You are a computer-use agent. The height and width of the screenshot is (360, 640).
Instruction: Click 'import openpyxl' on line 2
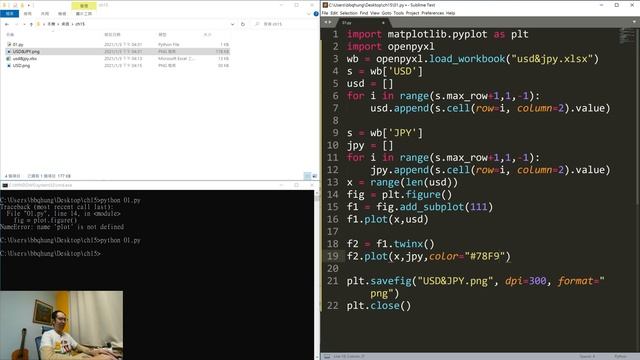click(x=391, y=47)
